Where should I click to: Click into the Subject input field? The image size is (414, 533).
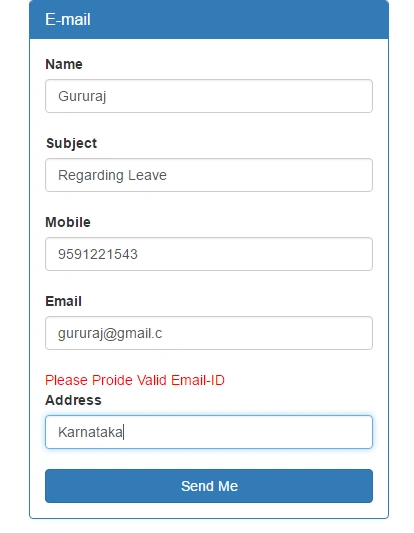209,175
